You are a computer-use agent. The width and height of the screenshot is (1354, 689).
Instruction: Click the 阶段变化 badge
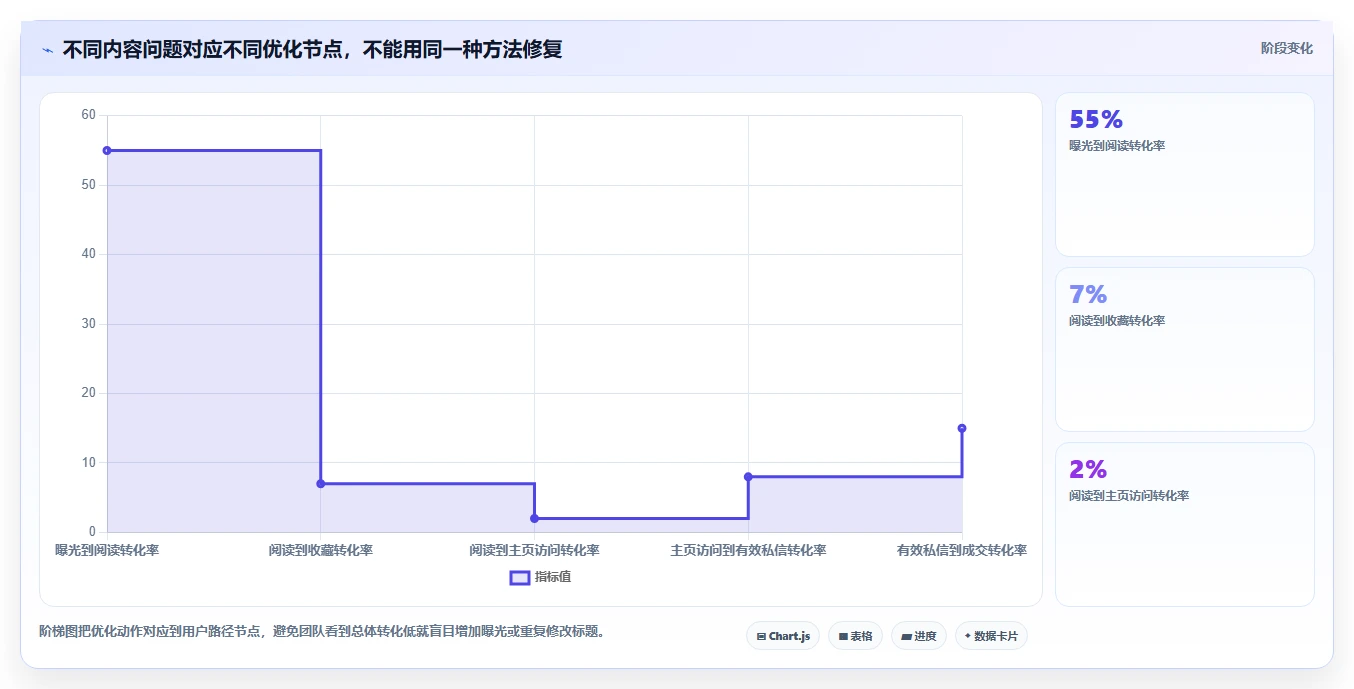tap(1287, 48)
